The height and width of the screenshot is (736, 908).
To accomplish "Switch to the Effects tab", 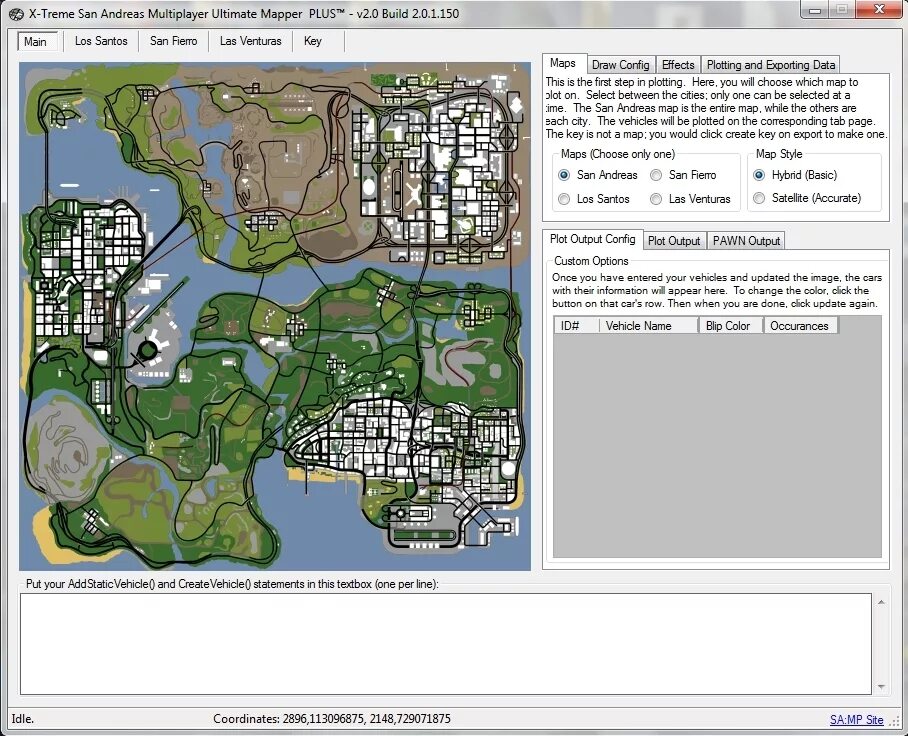I will [x=678, y=65].
